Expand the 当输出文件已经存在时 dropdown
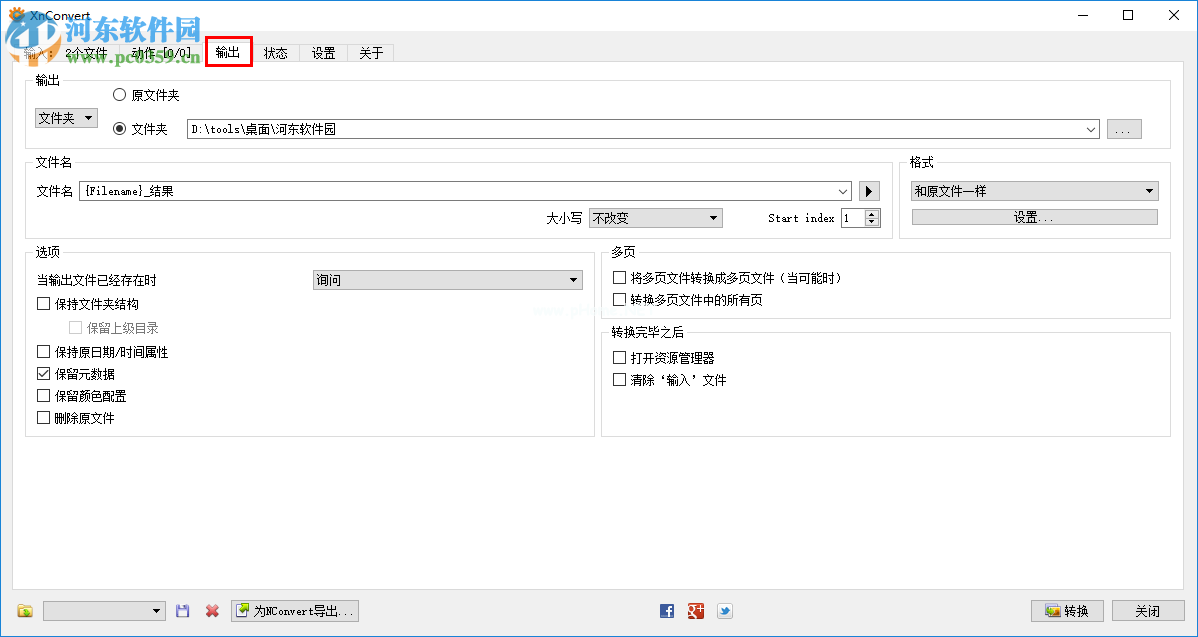 [447, 280]
